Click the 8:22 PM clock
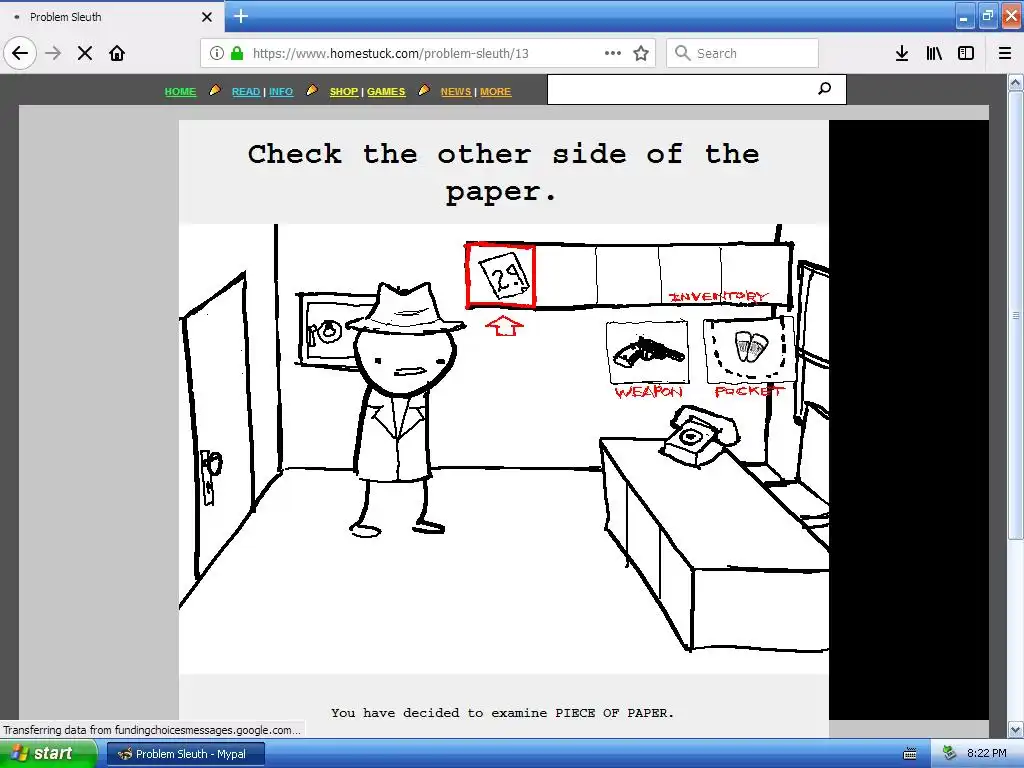1024x768 pixels. [x=987, y=754]
